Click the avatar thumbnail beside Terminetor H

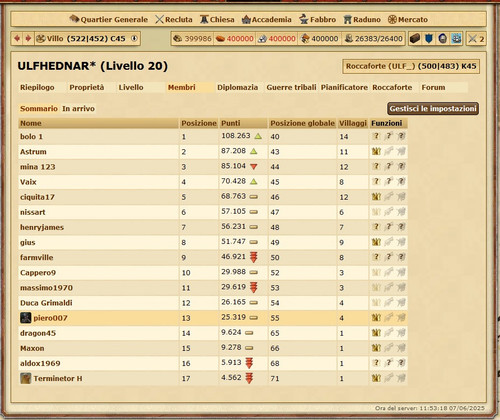point(26,378)
